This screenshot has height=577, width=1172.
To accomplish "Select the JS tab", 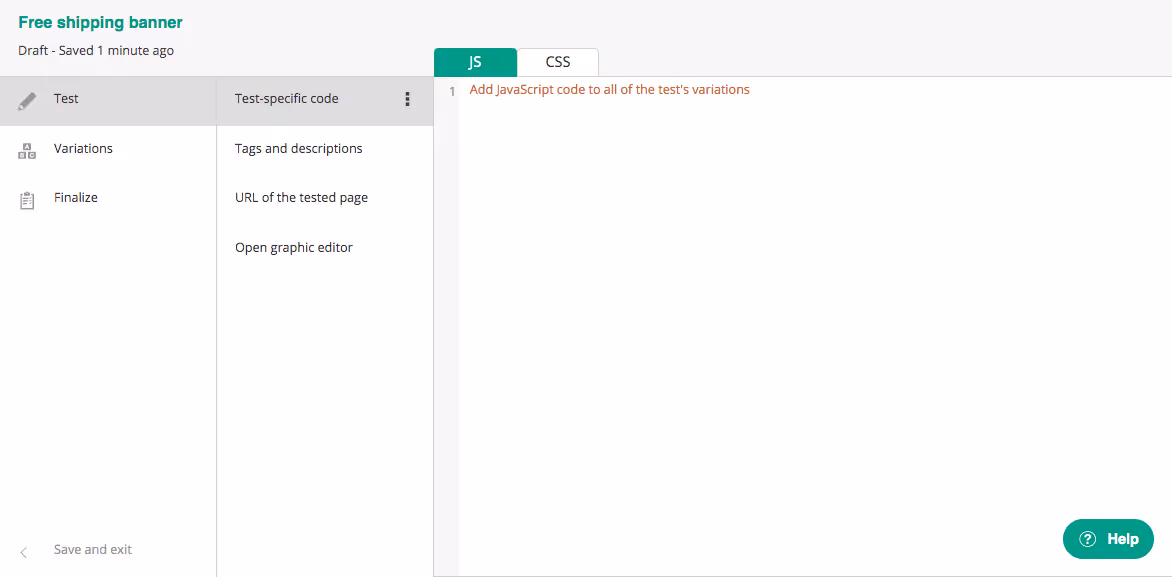I will point(475,61).
